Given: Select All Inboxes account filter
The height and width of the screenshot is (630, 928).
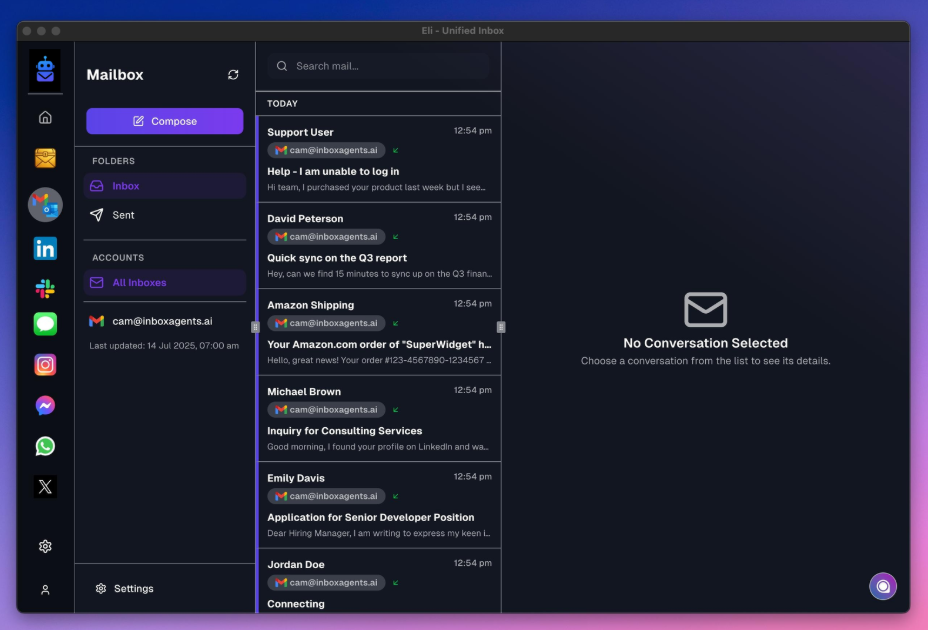Looking at the screenshot, I should pos(165,282).
